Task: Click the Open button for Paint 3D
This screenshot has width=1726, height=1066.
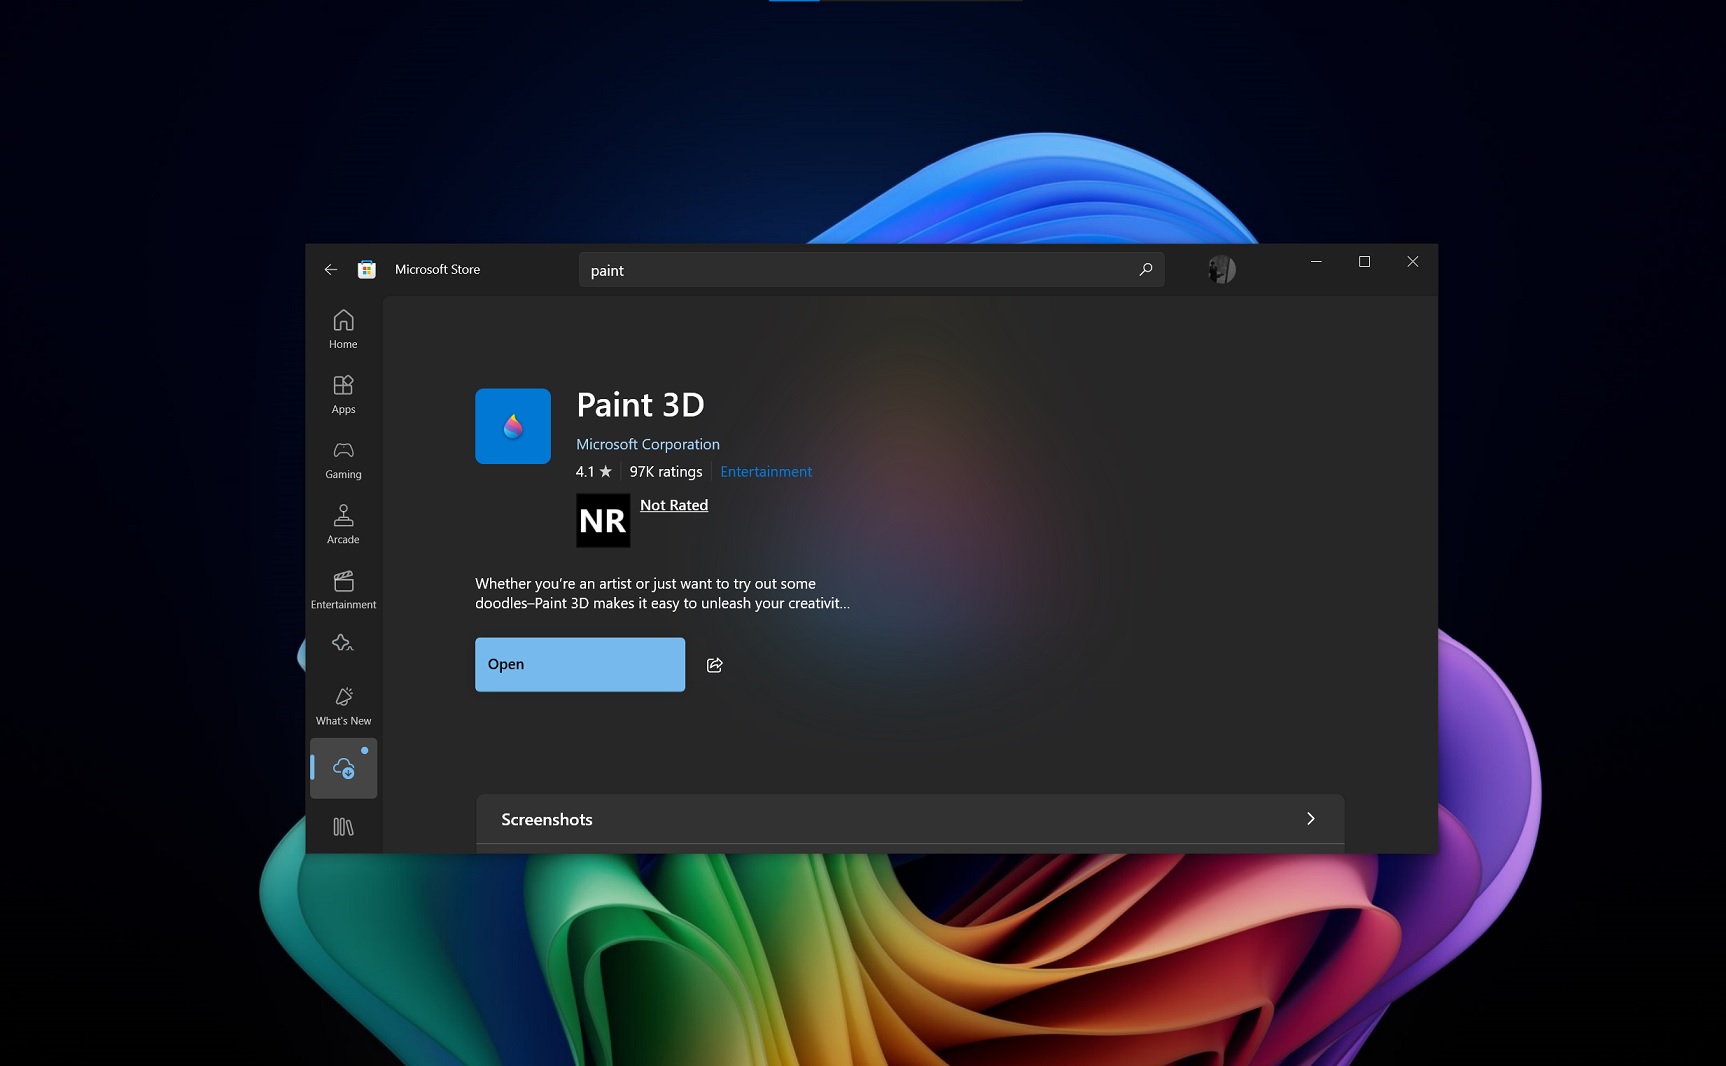Action: (x=580, y=665)
